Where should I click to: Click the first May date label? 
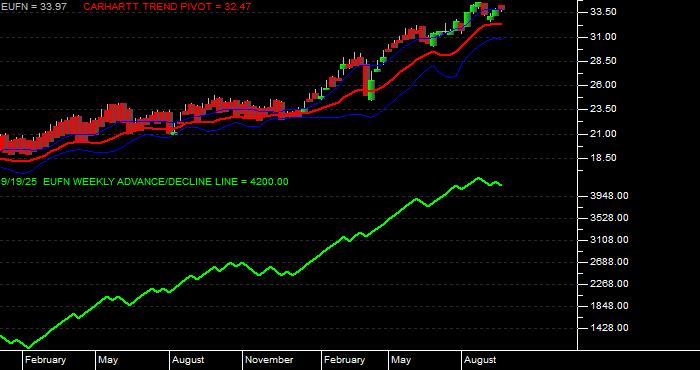pyautogui.click(x=108, y=360)
